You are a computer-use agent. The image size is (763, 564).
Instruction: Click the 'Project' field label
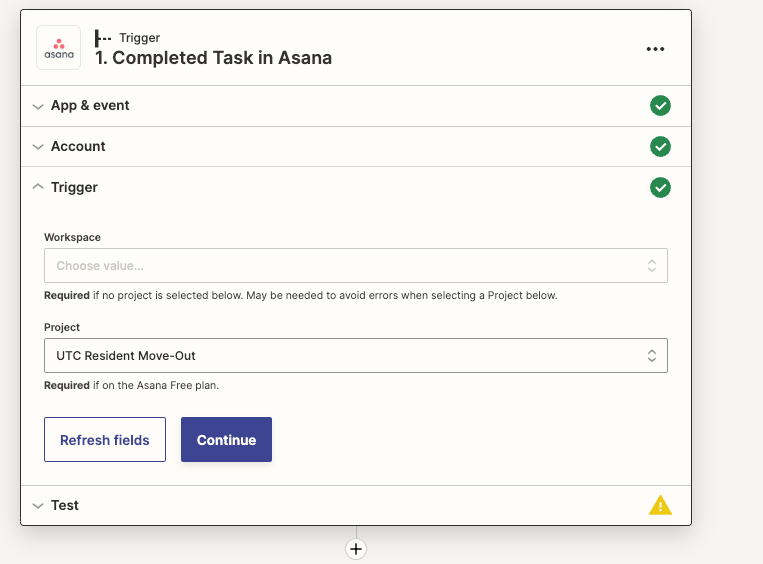pyautogui.click(x=62, y=327)
